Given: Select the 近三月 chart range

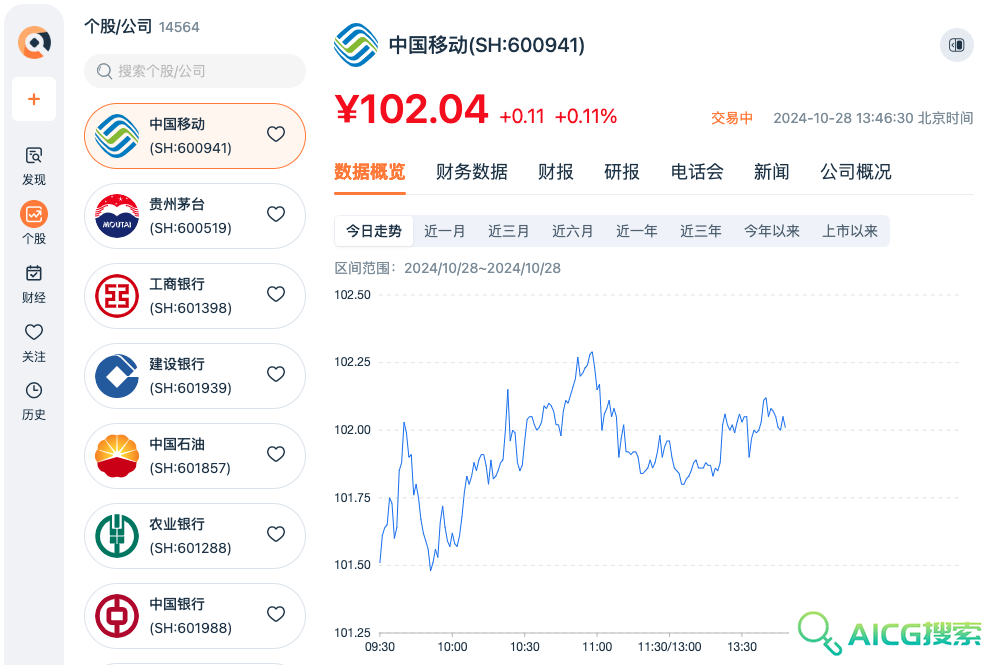Looking at the screenshot, I should pos(508,231).
